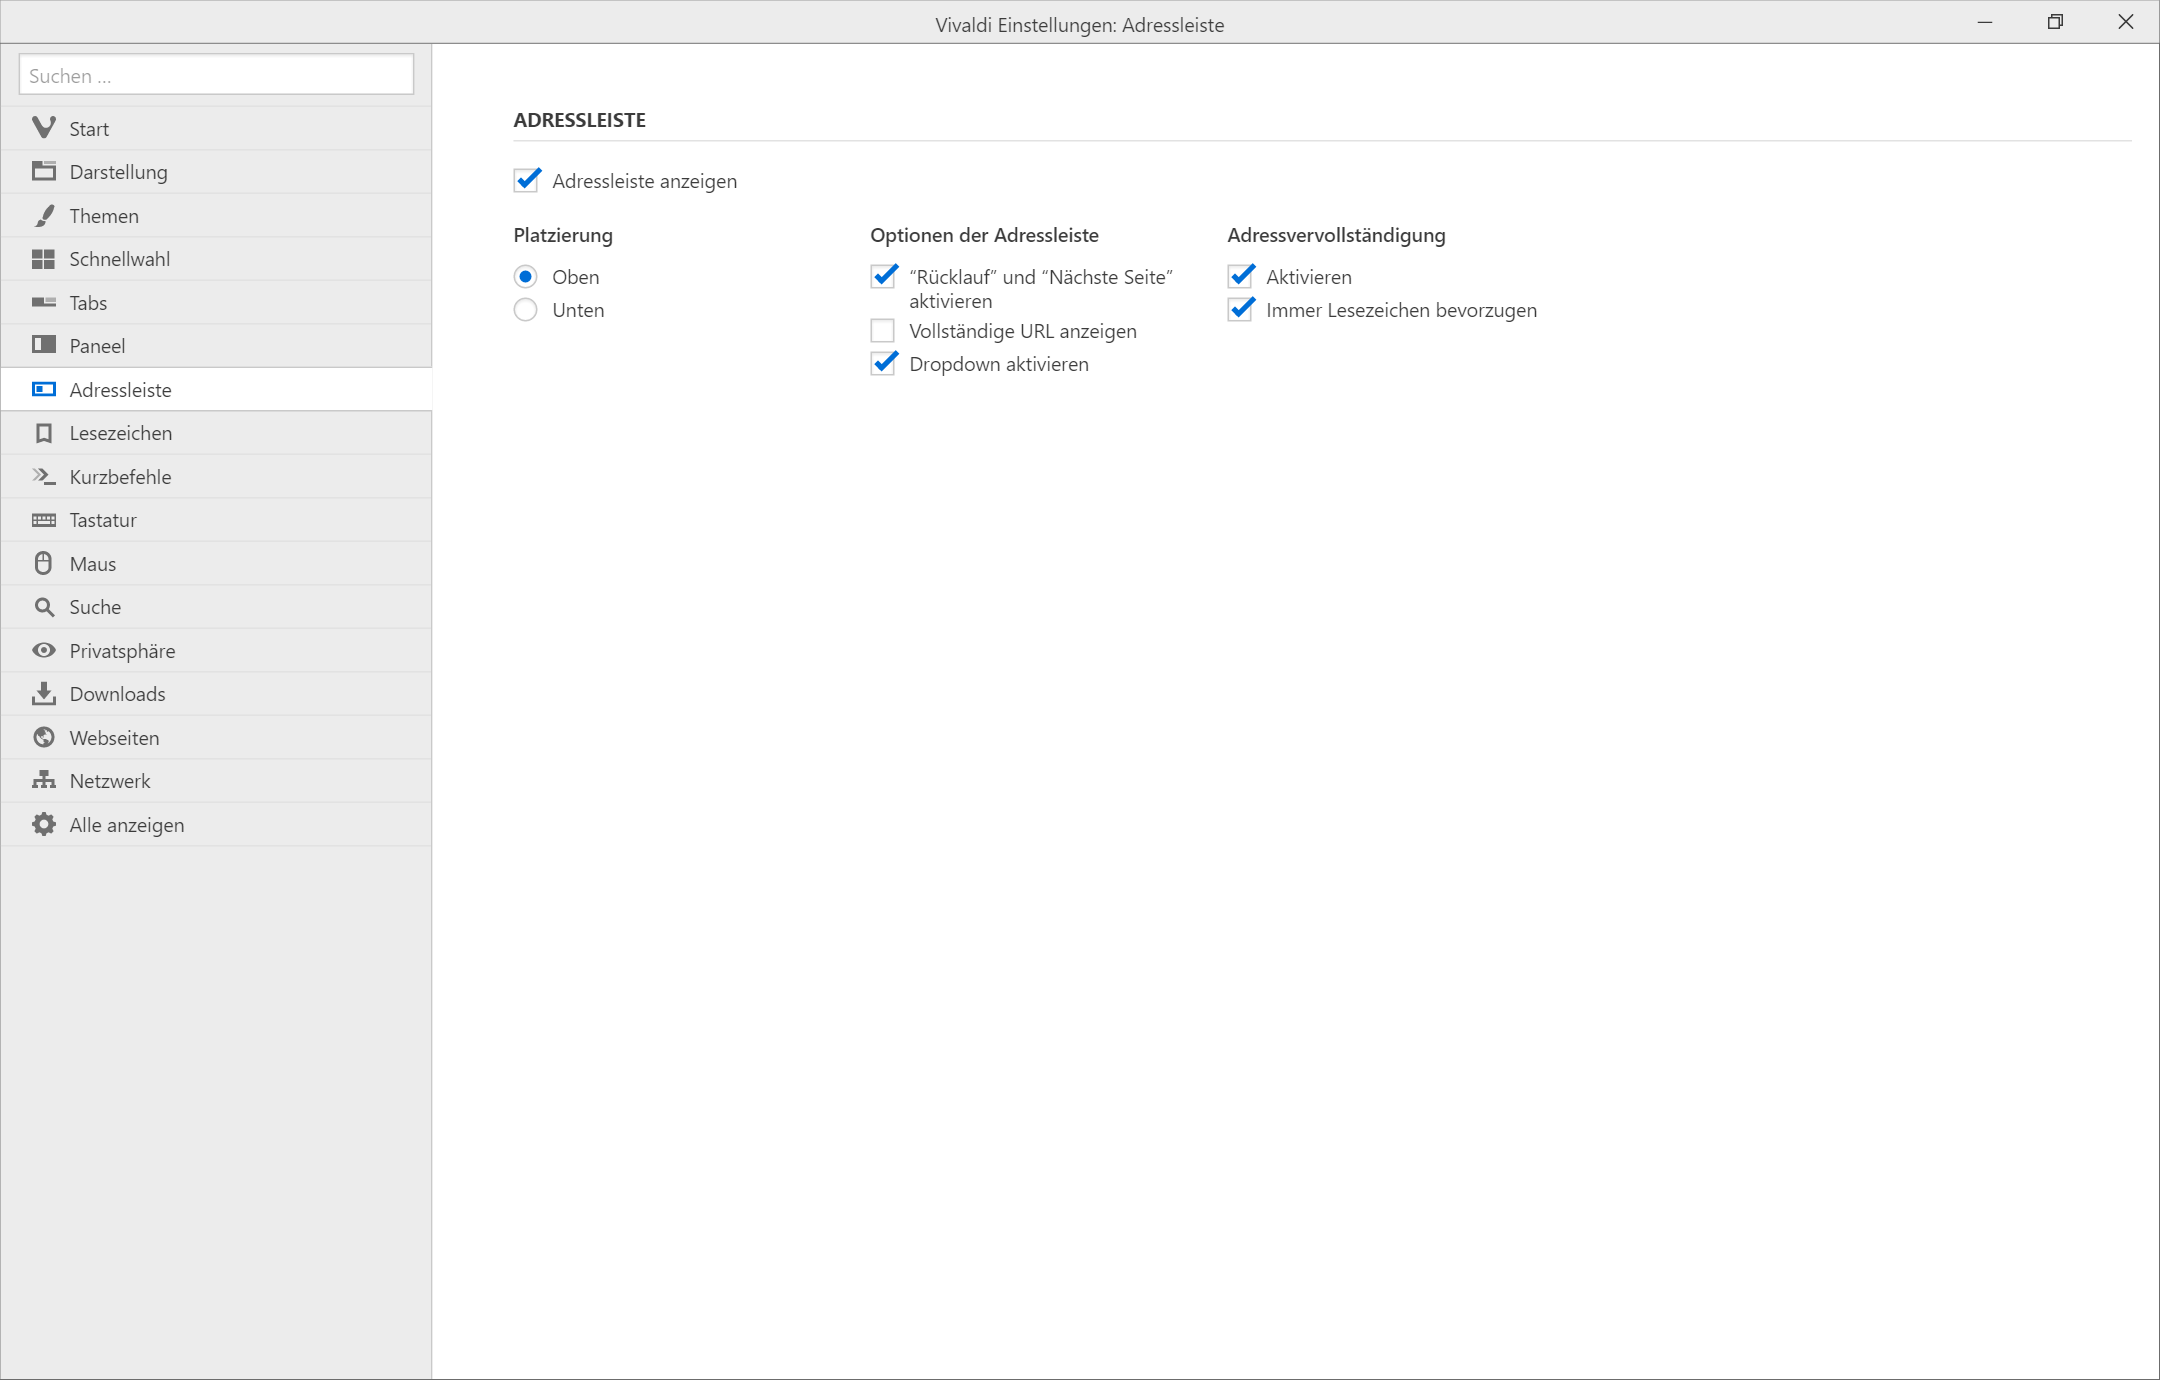Select the Unten placement radio button

[525, 310]
